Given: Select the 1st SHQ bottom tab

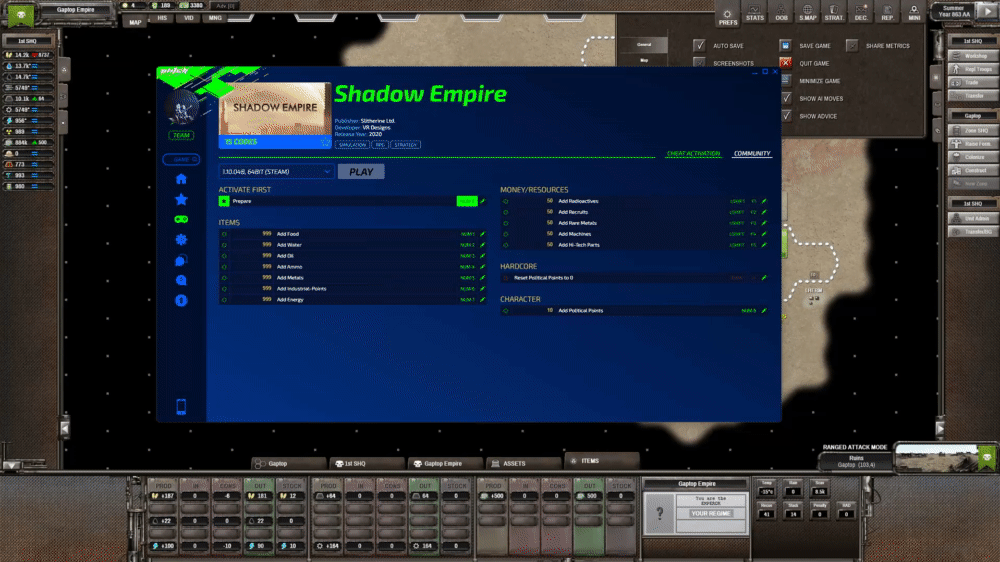Looking at the screenshot, I should pos(367,464).
